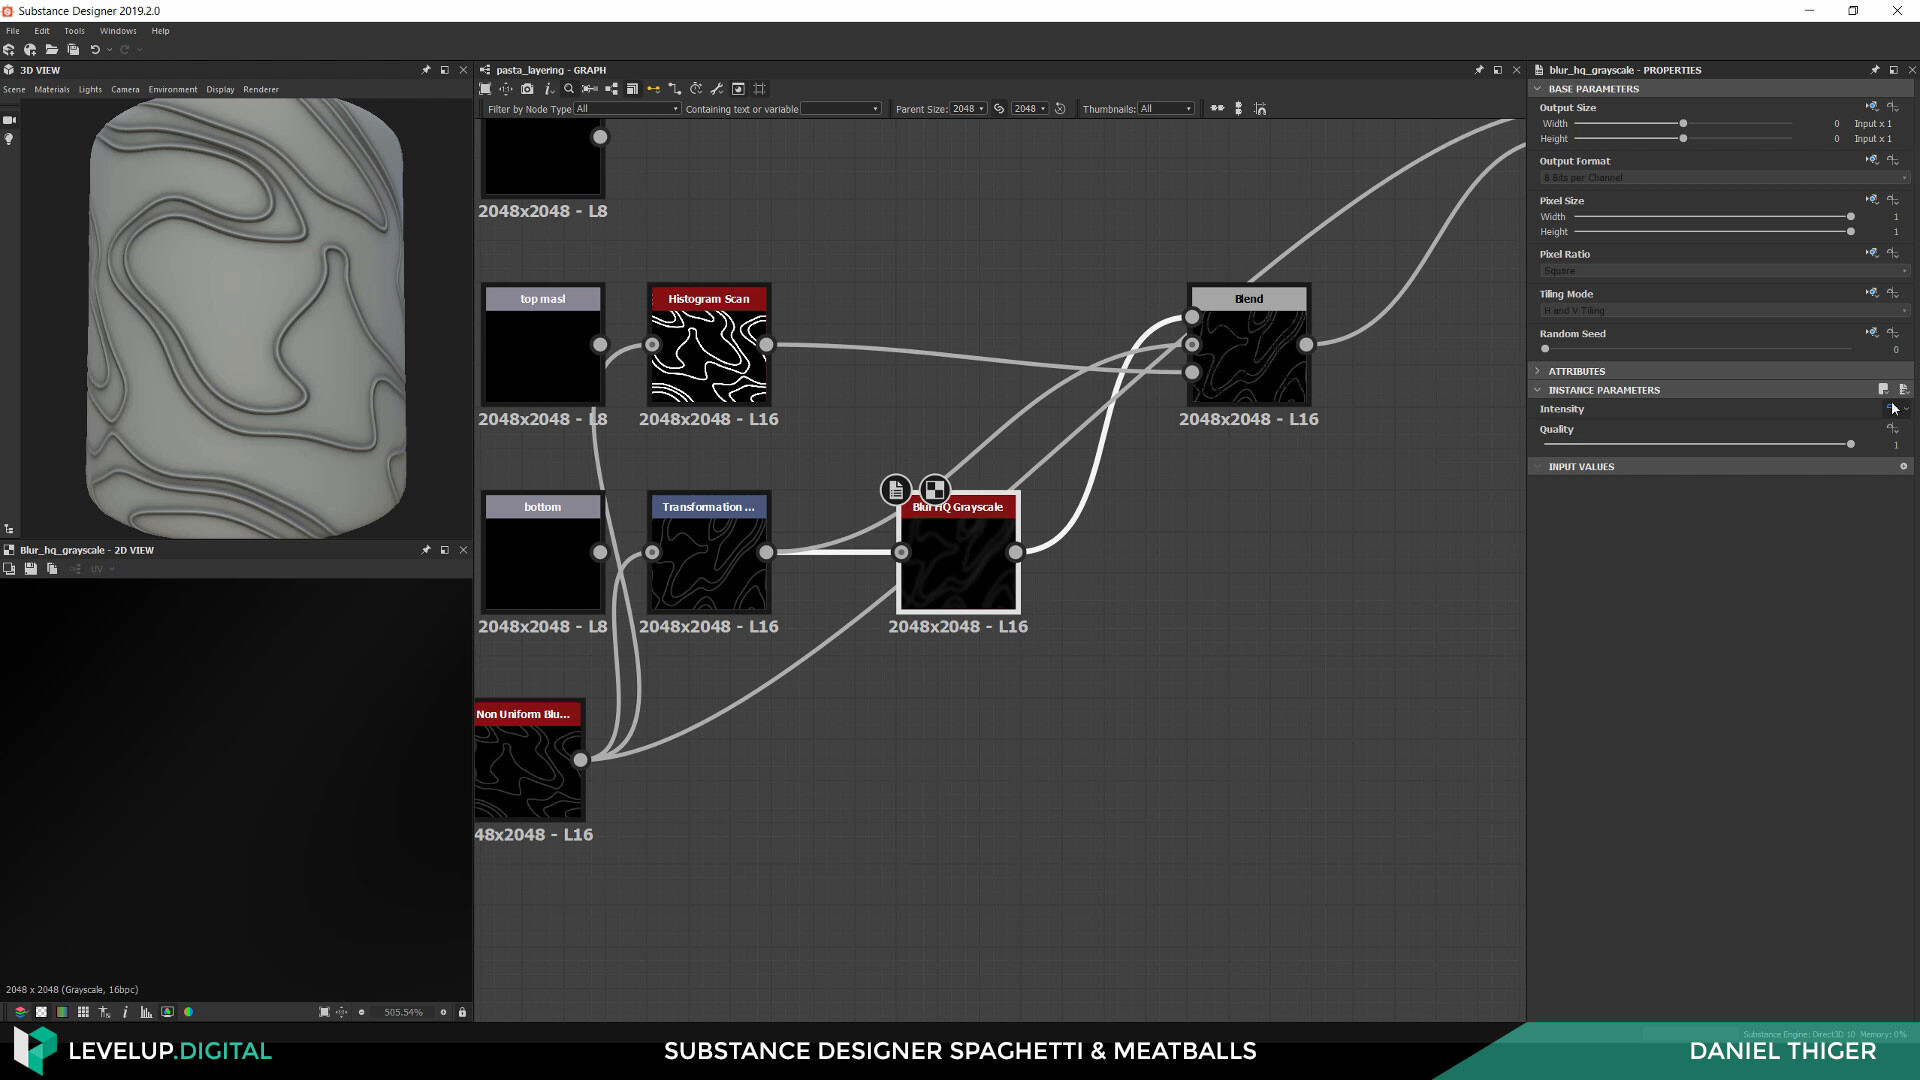
Task: Lock the 2D view zoom with the padlock icon
Action: click(462, 1012)
